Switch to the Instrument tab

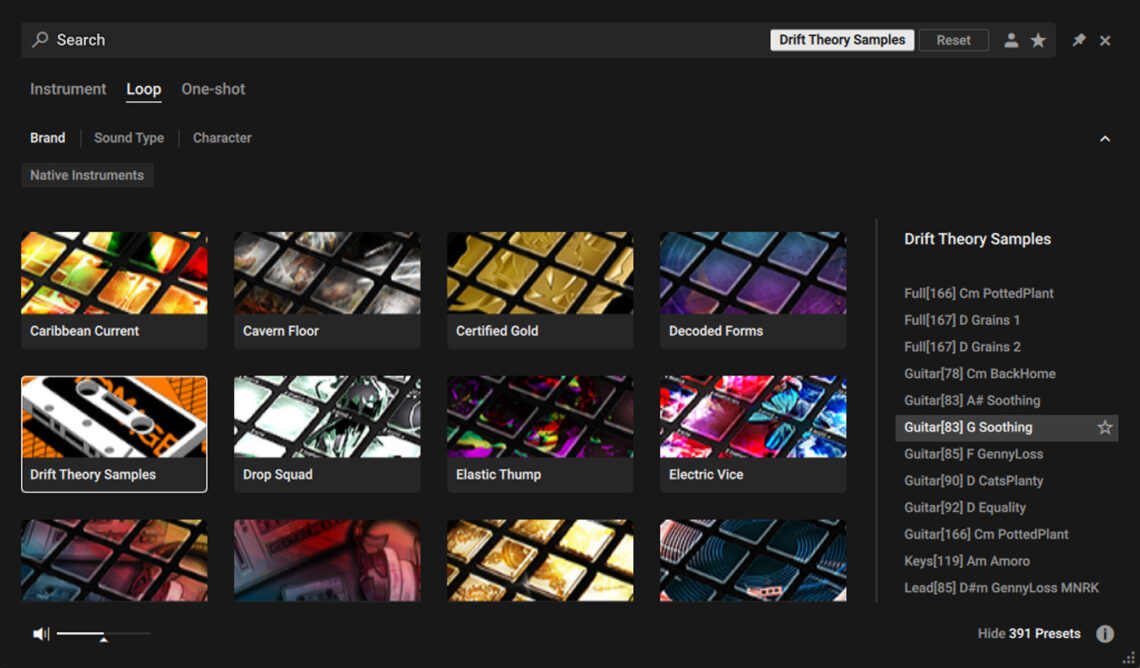[67, 89]
